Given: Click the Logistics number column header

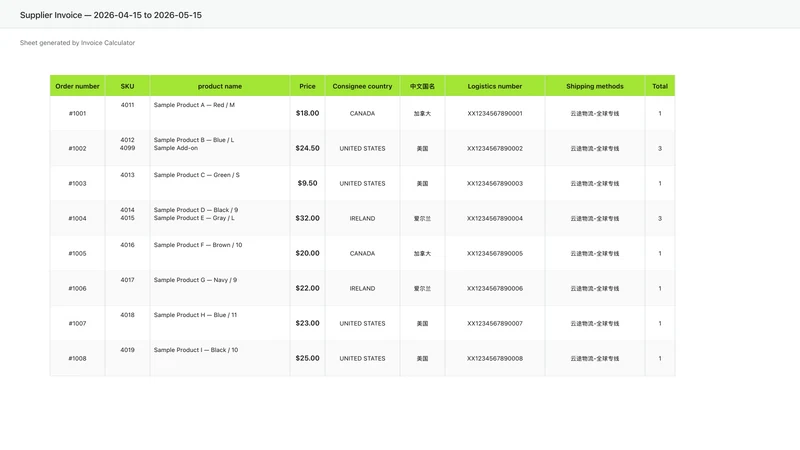Looking at the screenshot, I should pos(495,86).
